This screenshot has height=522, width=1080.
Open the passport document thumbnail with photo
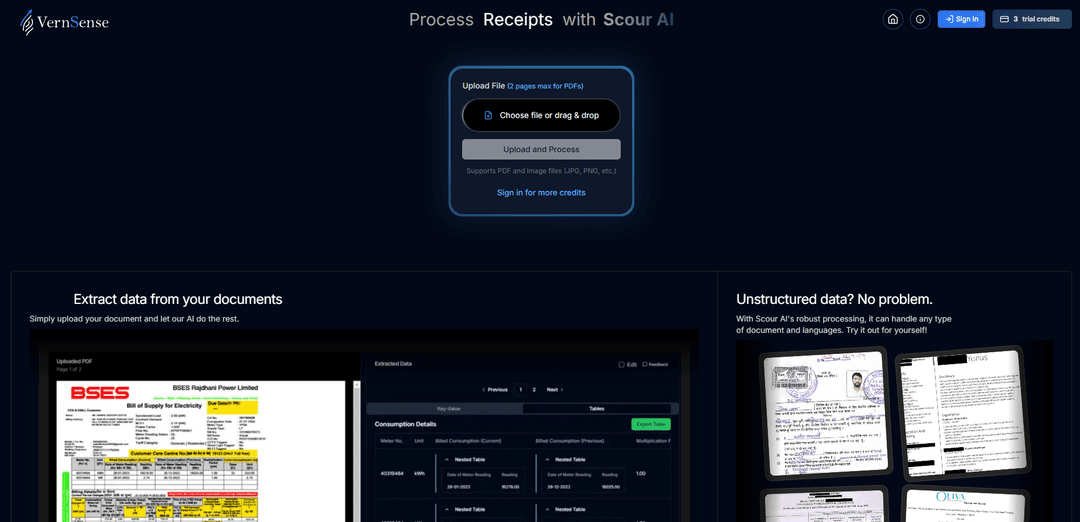(825, 412)
